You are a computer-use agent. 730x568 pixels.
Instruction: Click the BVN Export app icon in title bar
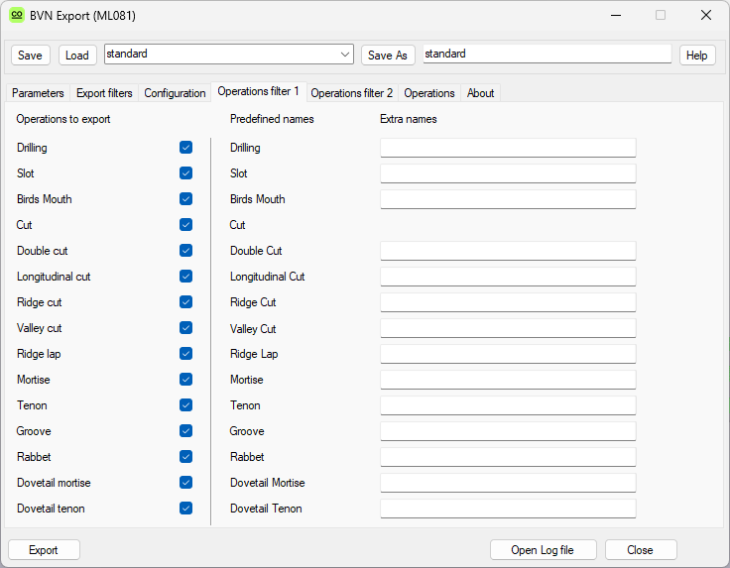click(x=17, y=15)
